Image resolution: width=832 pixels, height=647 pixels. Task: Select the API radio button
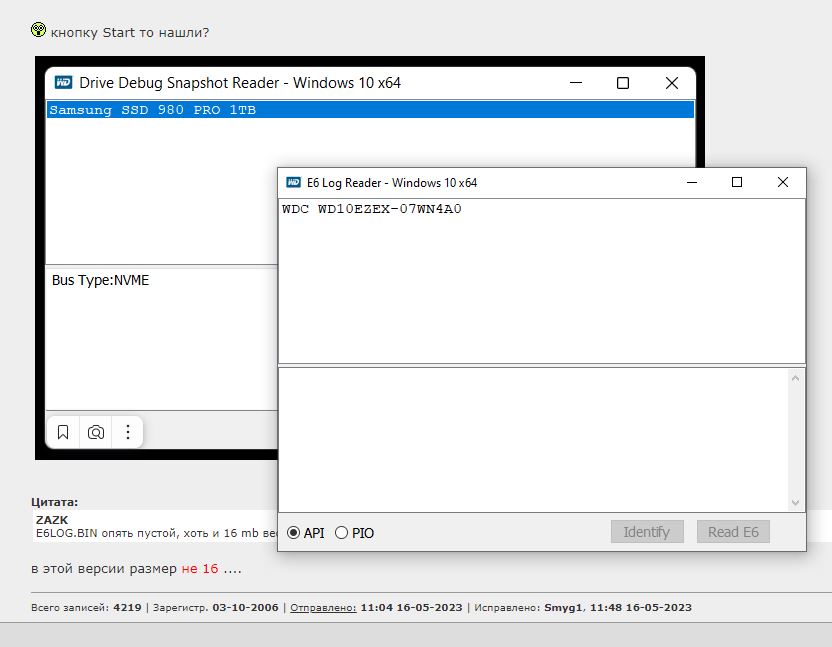pos(293,532)
